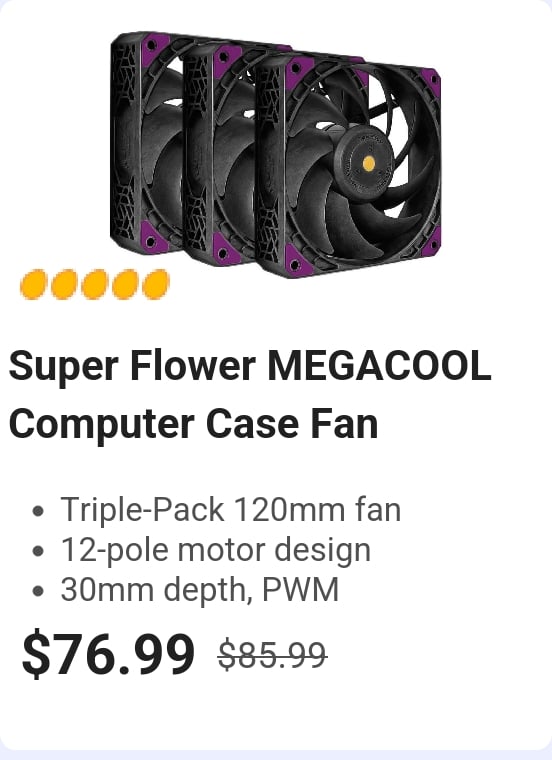Open the triple fan product image
The image size is (552, 760).
276,154
